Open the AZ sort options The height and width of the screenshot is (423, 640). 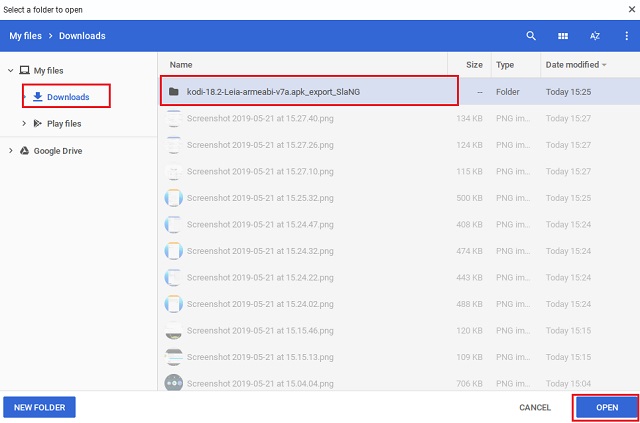tap(595, 36)
